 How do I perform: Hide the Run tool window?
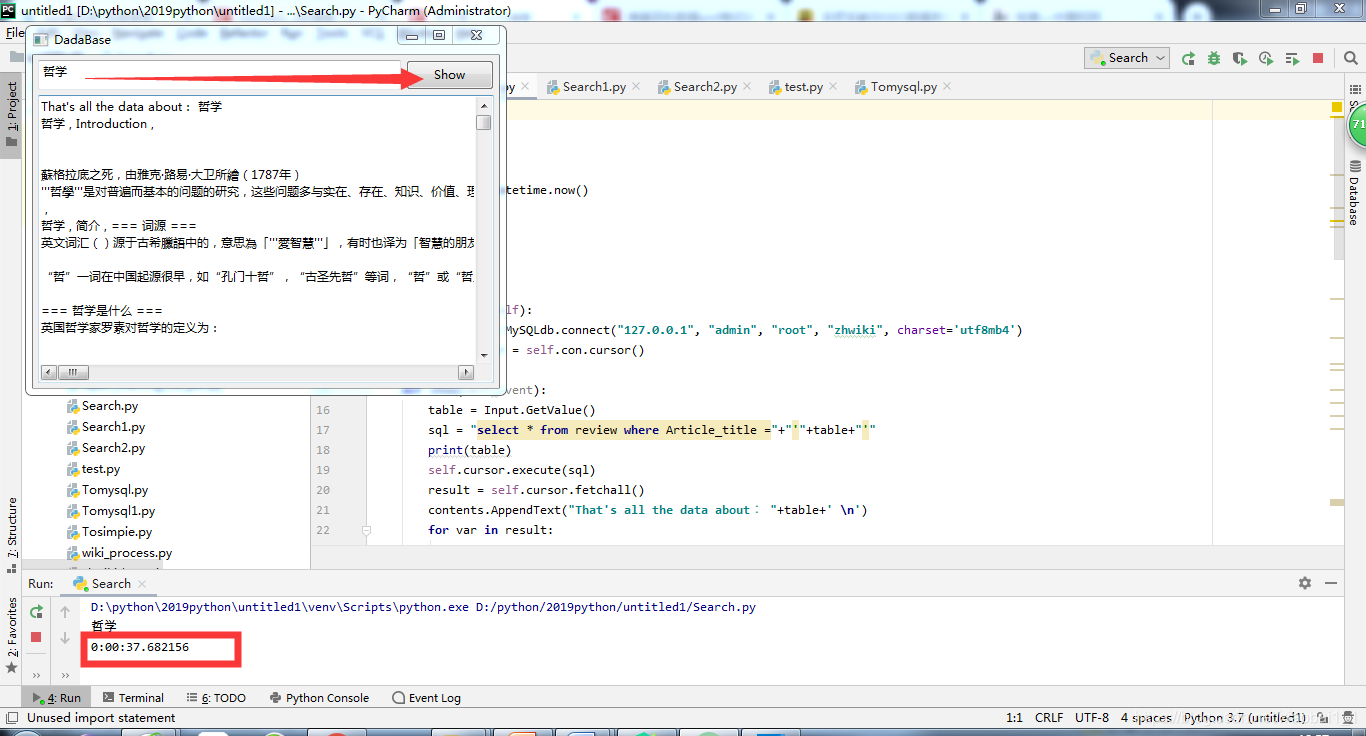(1331, 583)
